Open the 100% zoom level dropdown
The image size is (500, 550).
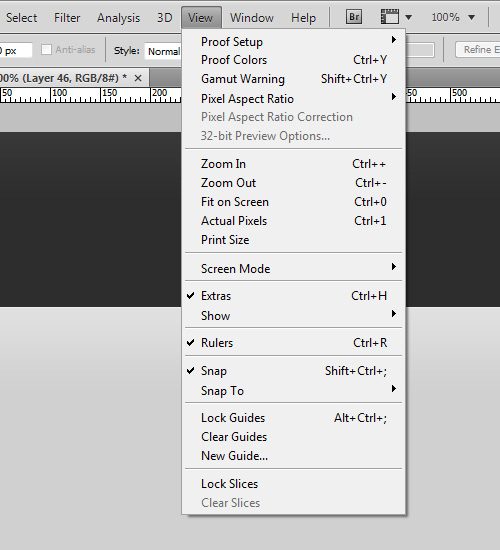pos(453,17)
